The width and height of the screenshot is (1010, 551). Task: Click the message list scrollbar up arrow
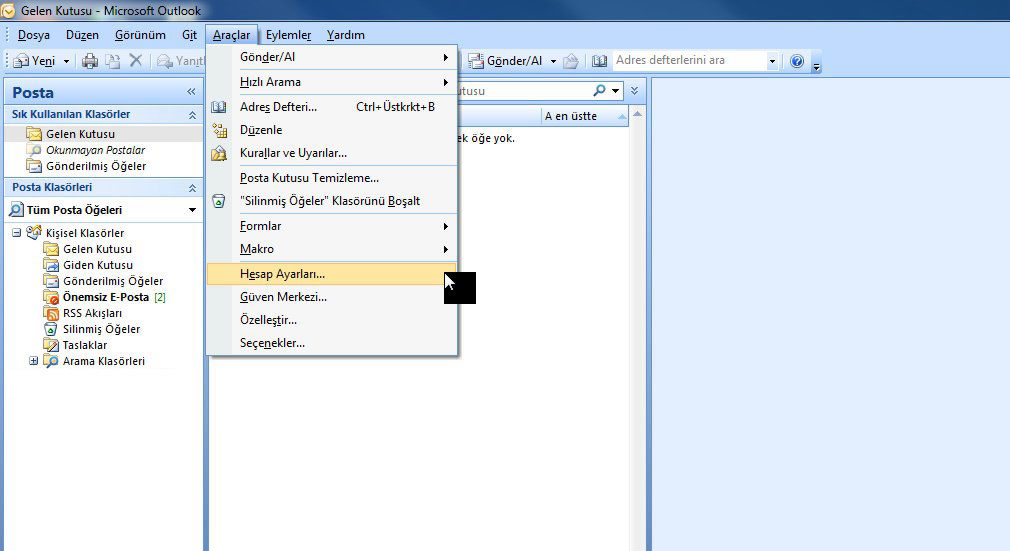(x=637, y=115)
